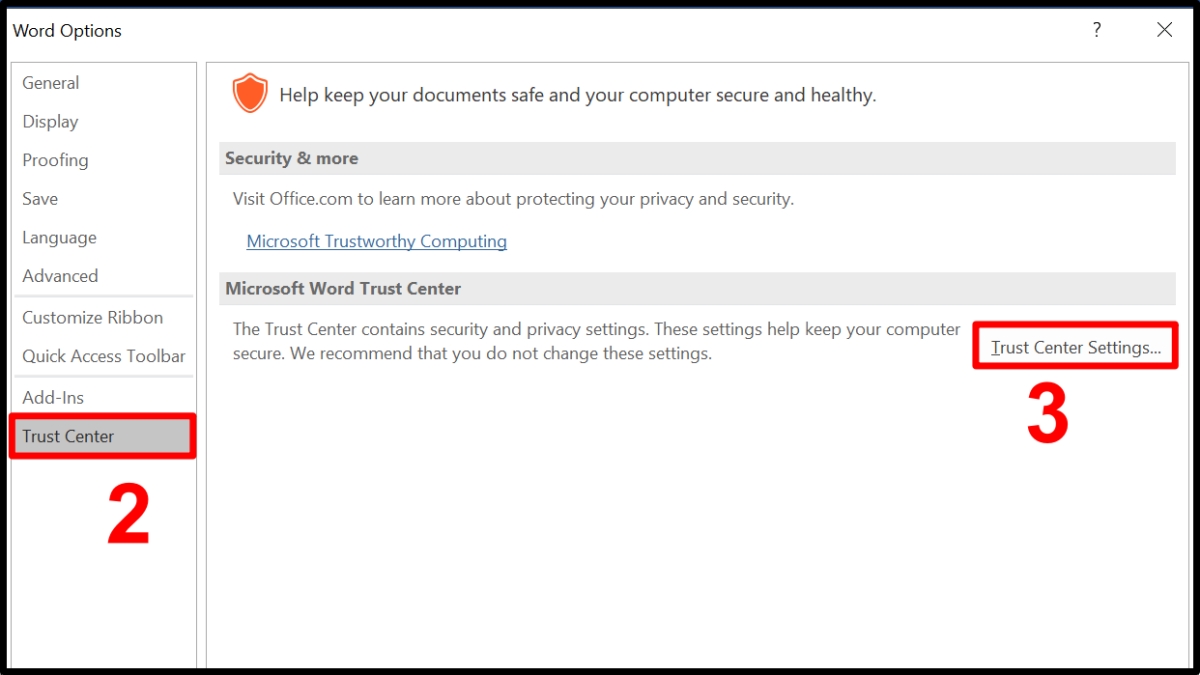1200x675 pixels.
Task: Open the Save options category
Action: (40, 199)
